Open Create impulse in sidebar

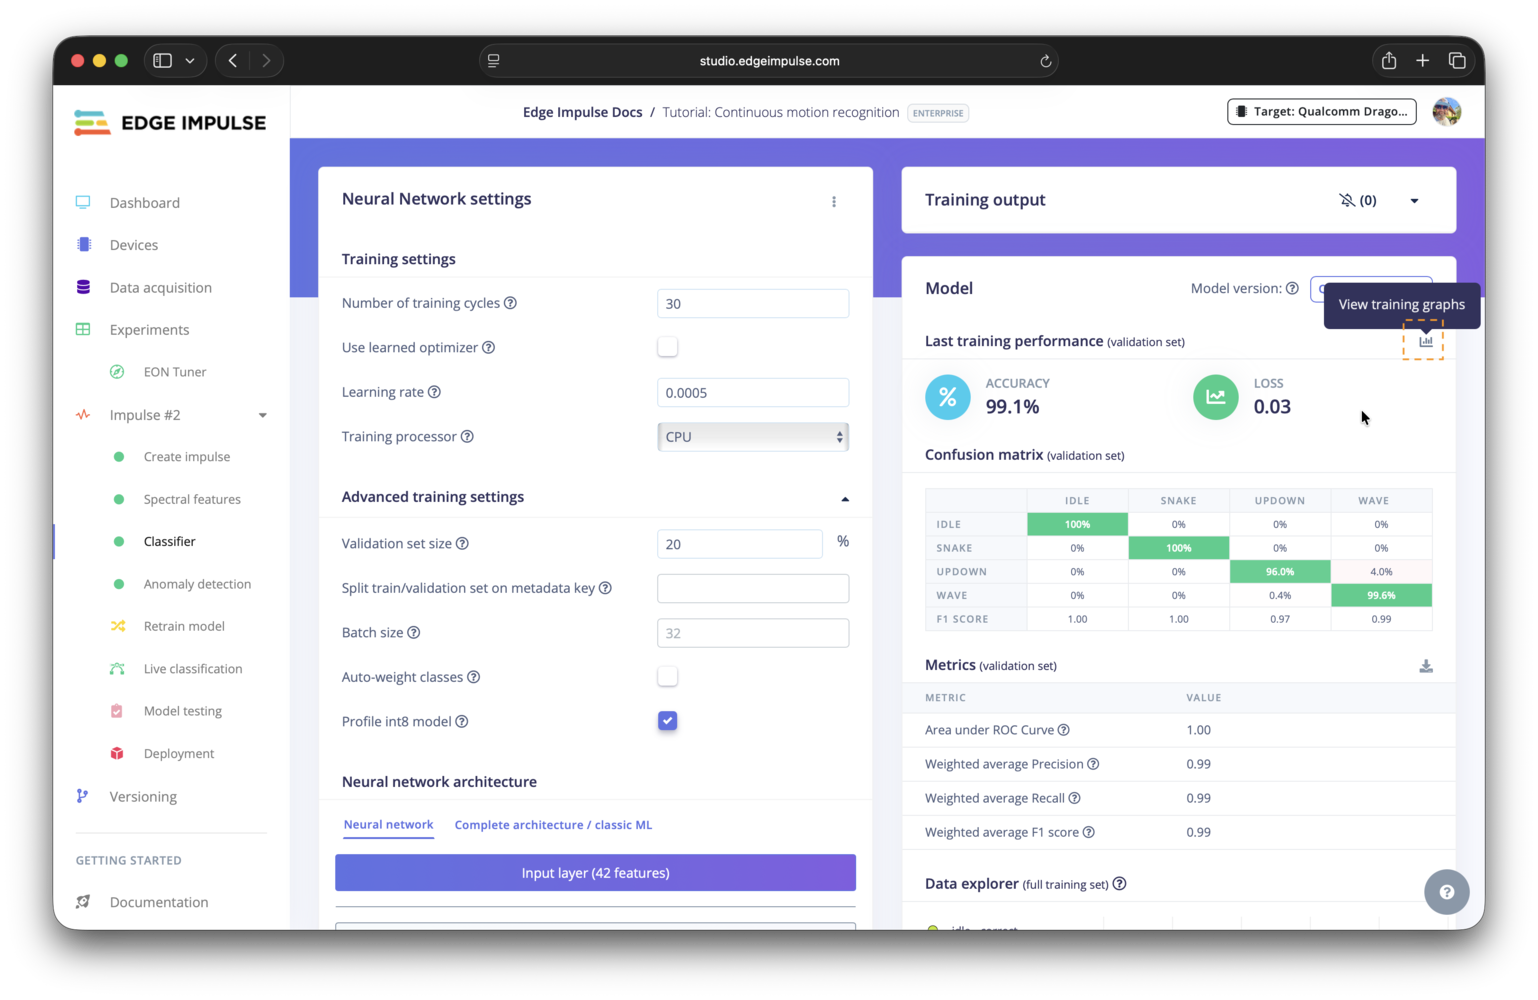[x=187, y=457]
